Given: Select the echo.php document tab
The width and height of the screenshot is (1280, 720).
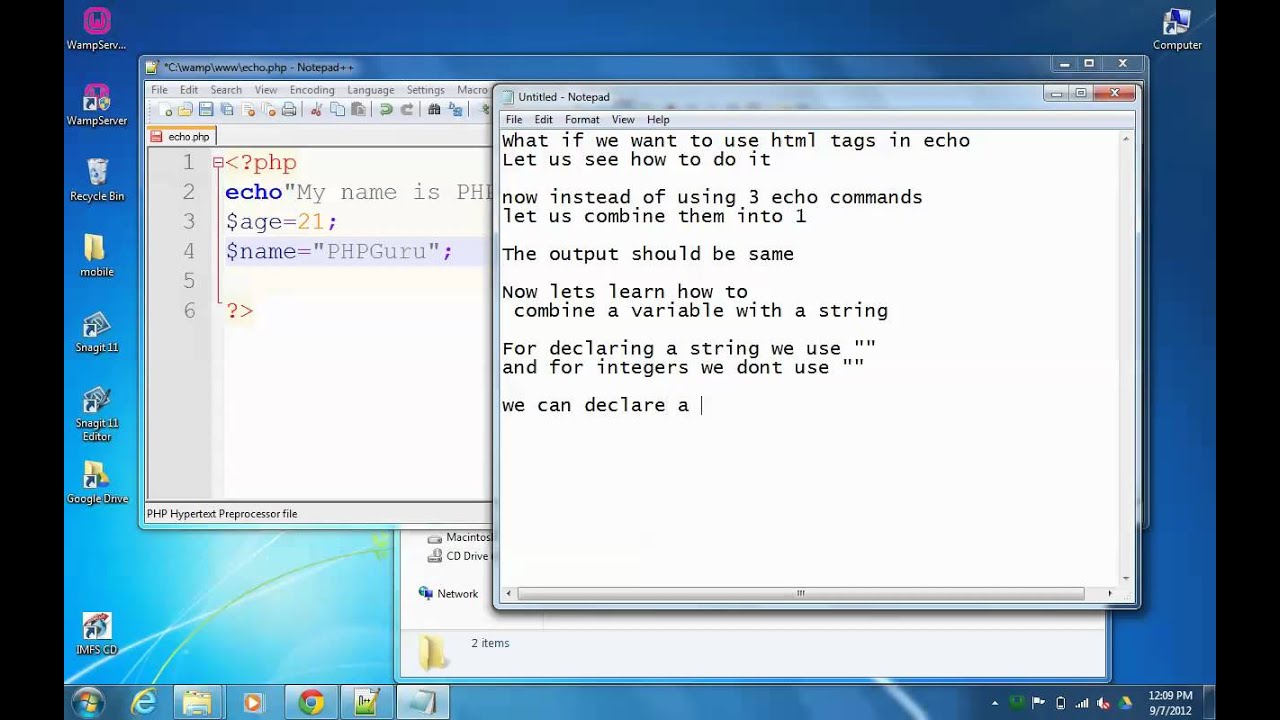Looking at the screenshot, I should tap(181, 137).
